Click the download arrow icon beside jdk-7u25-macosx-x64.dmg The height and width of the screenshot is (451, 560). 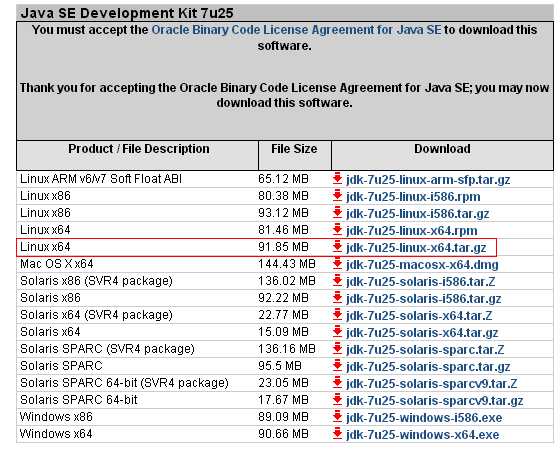tap(337, 263)
